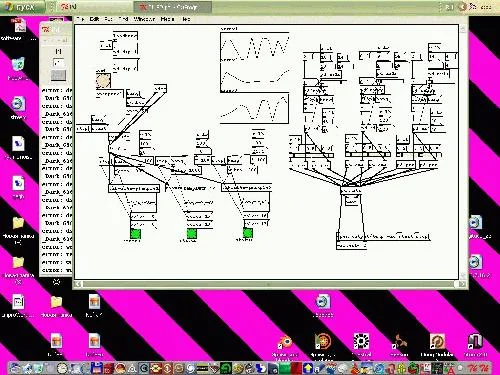Screen dimensions: 500x375
Task: Toggle the middle green toggle box
Action: point(192,233)
